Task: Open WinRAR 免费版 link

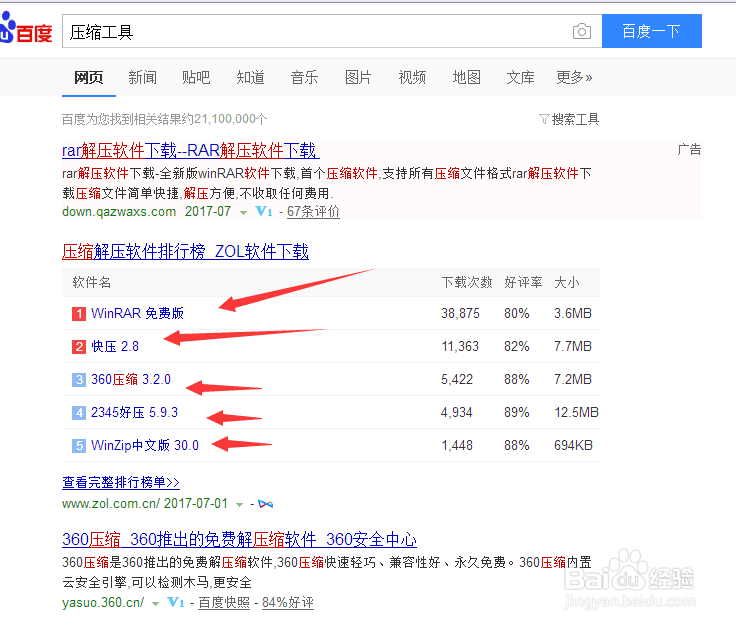Action: click(138, 313)
